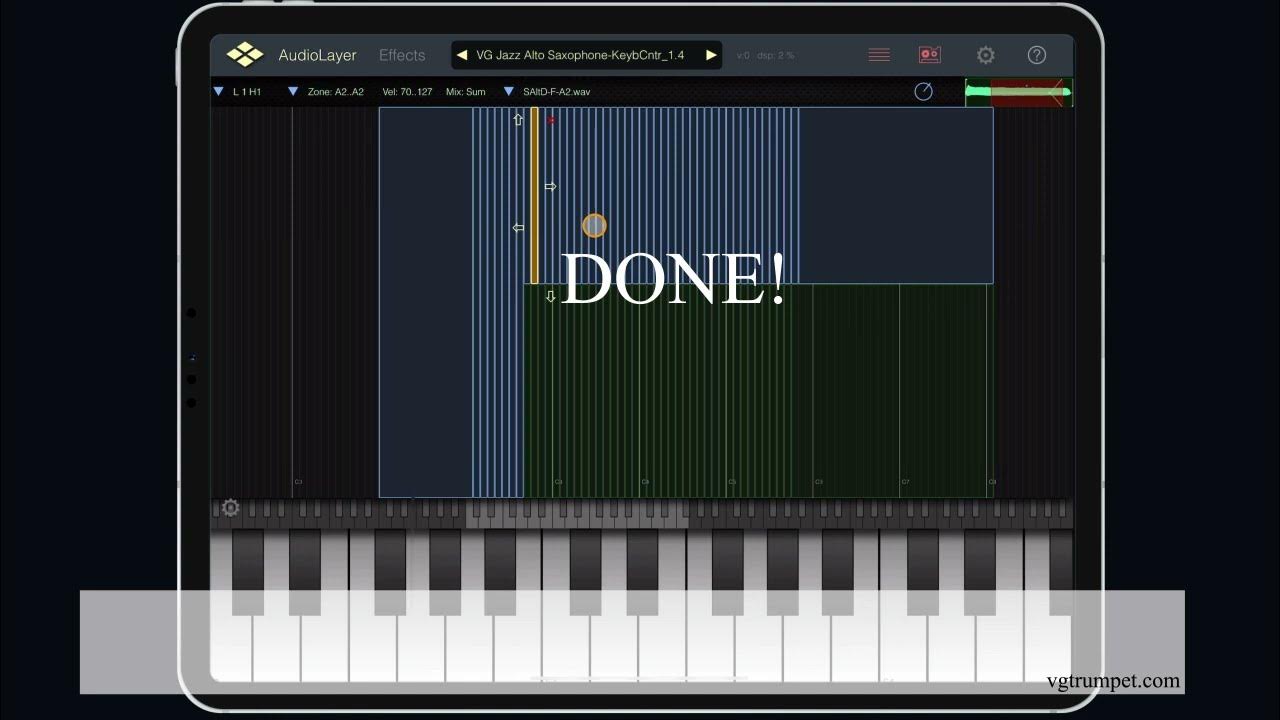This screenshot has width=1280, height=720.
Task: Open the AudioLayer tab
Action: point(317,55)
